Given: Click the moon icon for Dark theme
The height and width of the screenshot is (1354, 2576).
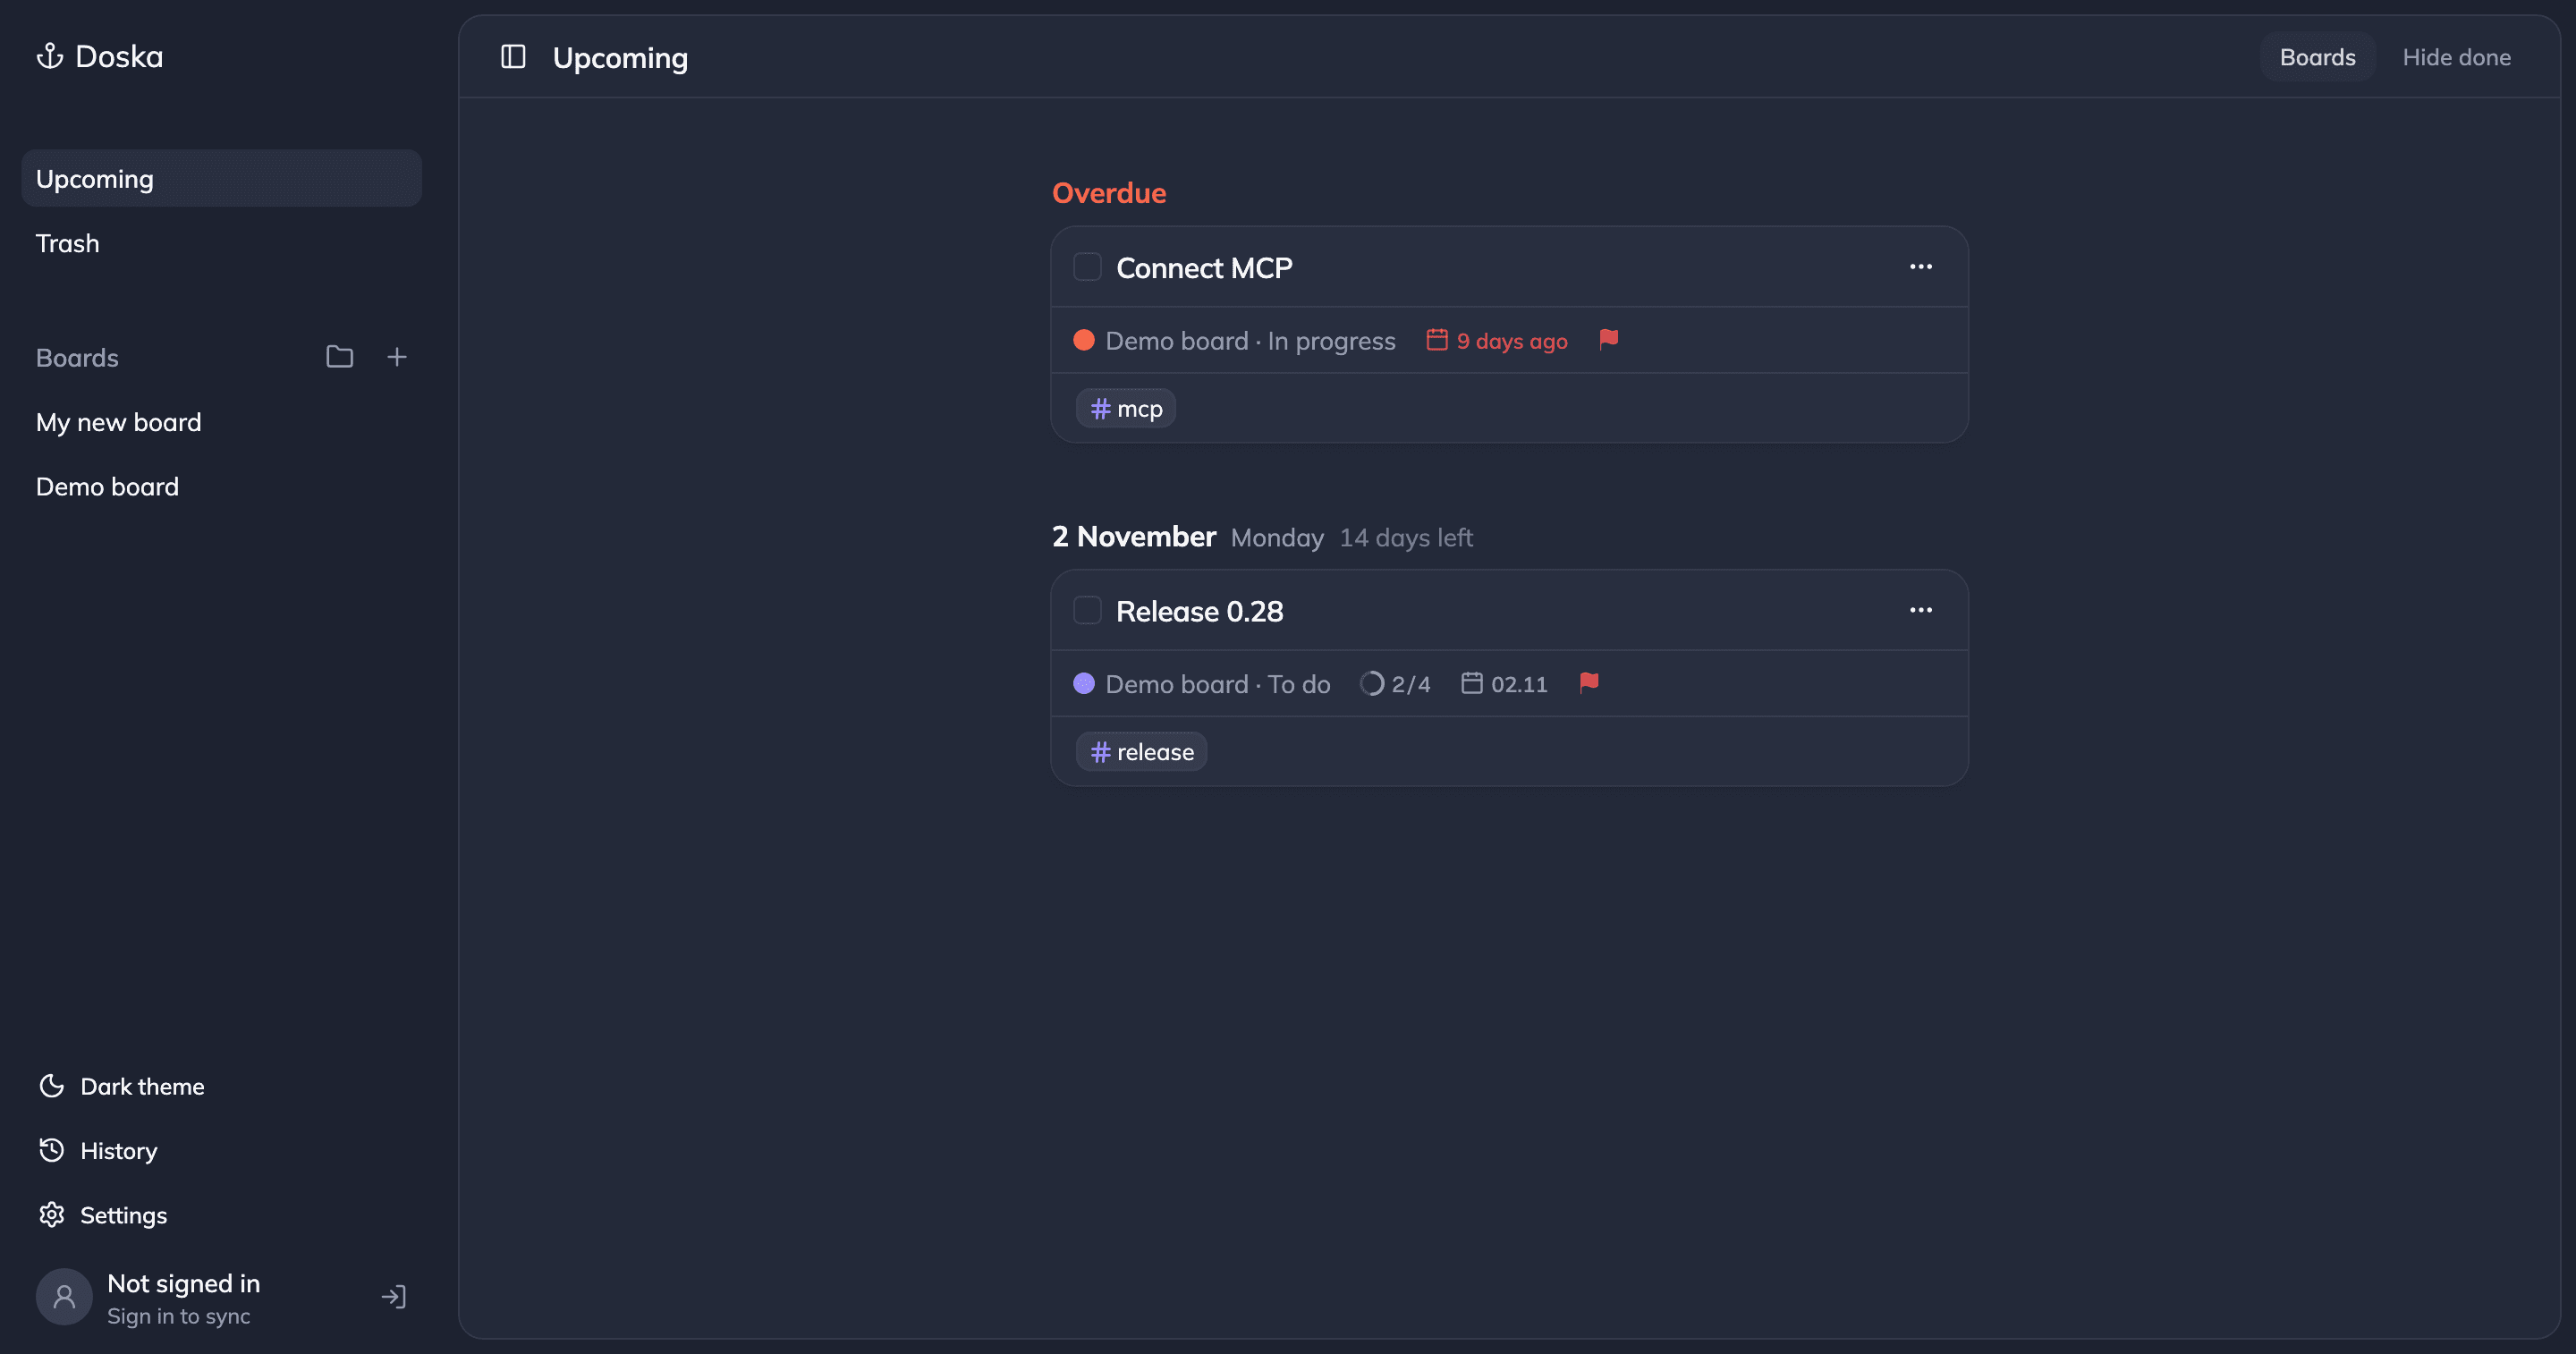Looking at the screenshot, I should (x=52, y=1086).
